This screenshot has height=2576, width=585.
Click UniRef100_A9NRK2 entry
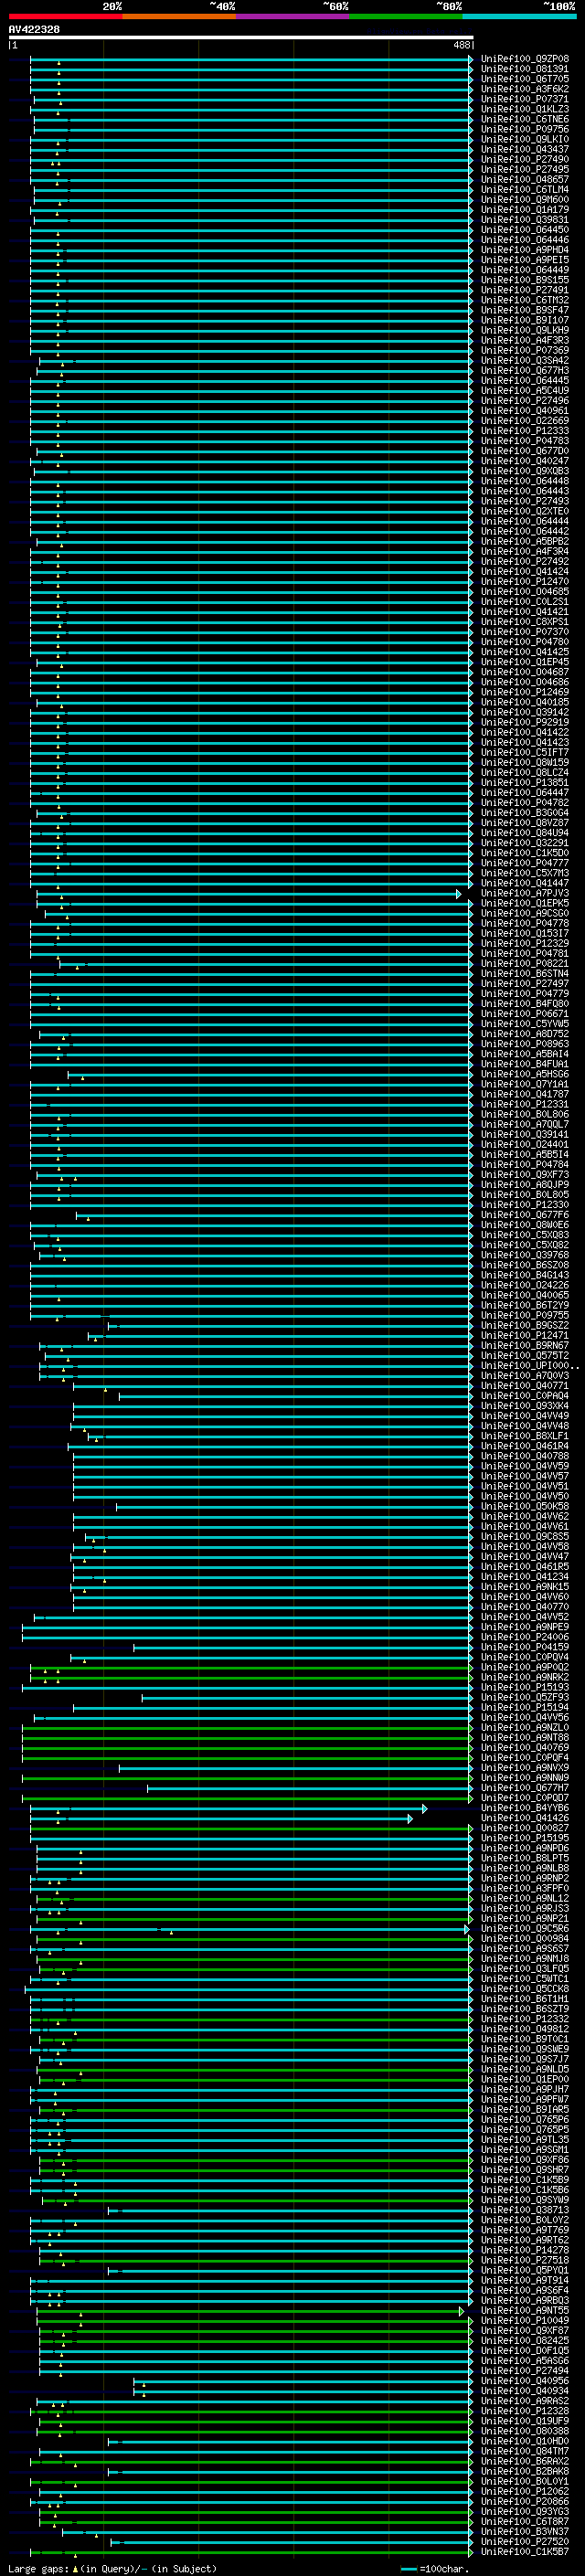pos(525,1677)
